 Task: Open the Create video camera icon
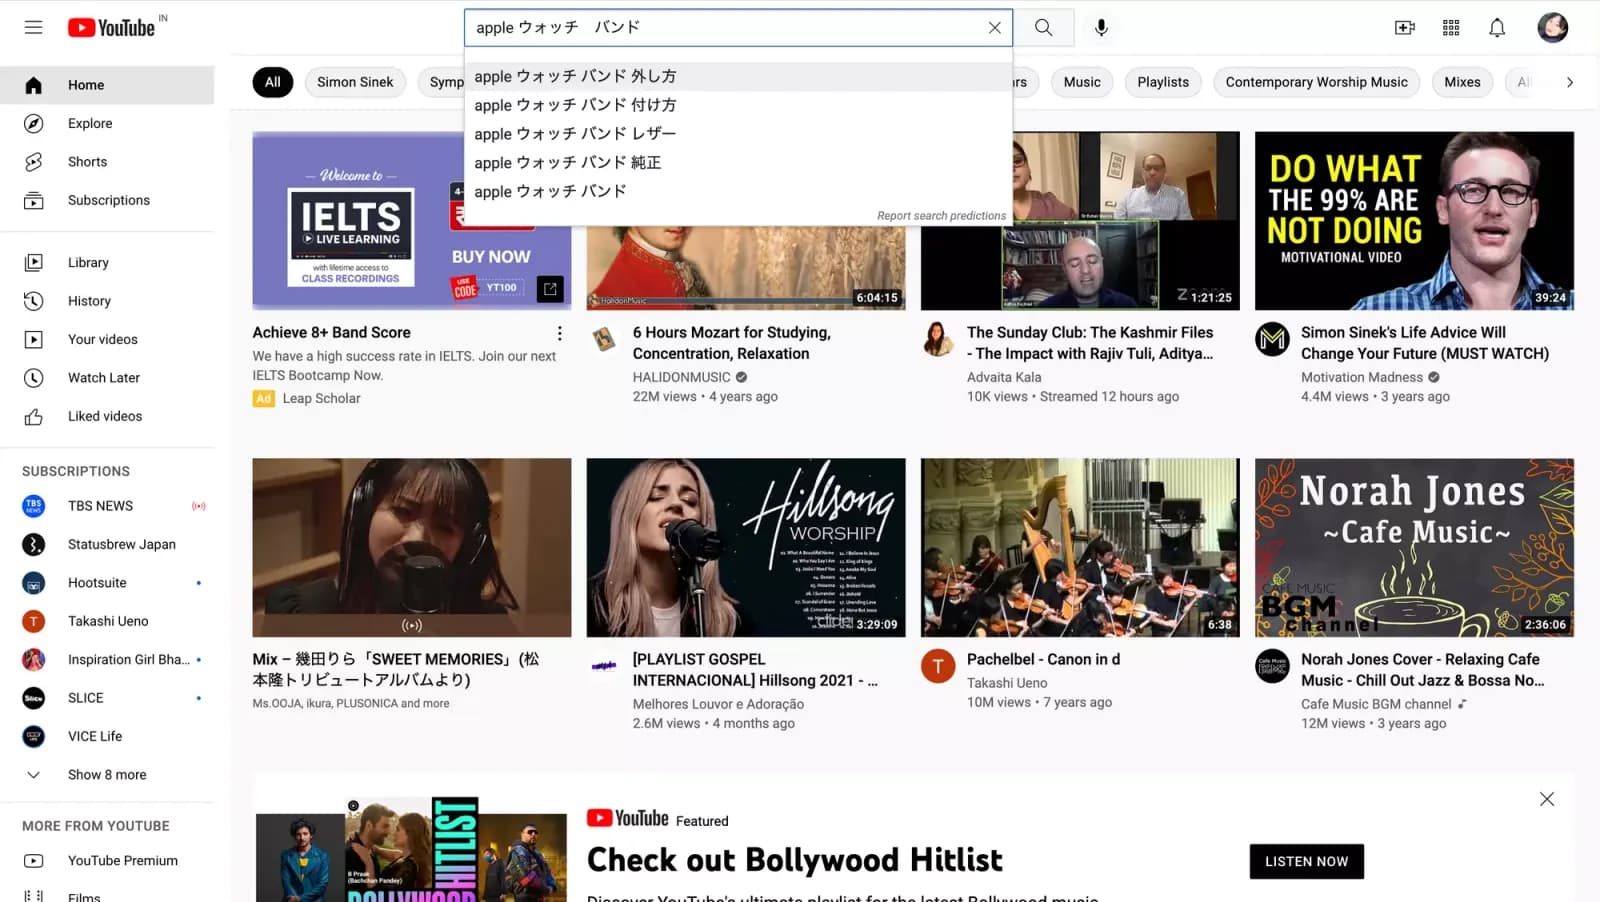1404,28
